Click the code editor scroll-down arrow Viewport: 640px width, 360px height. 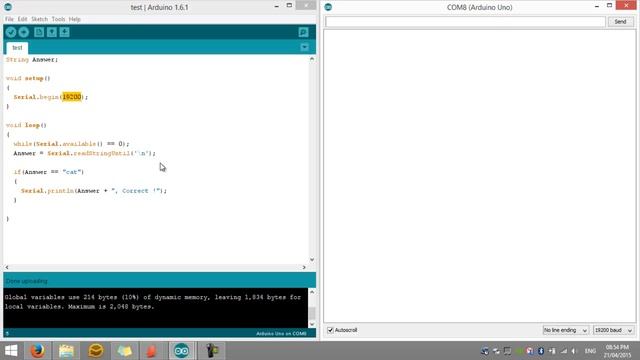pos(312,260)
